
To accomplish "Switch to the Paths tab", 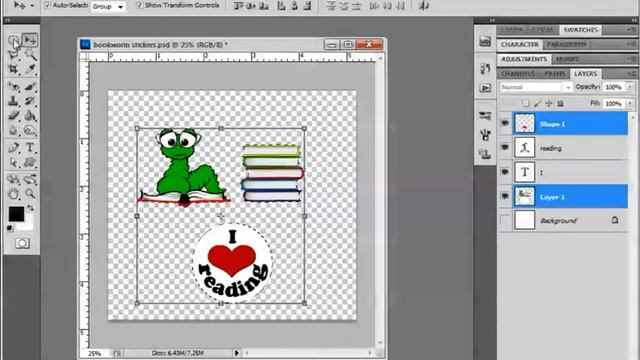I will click(554, 73).
